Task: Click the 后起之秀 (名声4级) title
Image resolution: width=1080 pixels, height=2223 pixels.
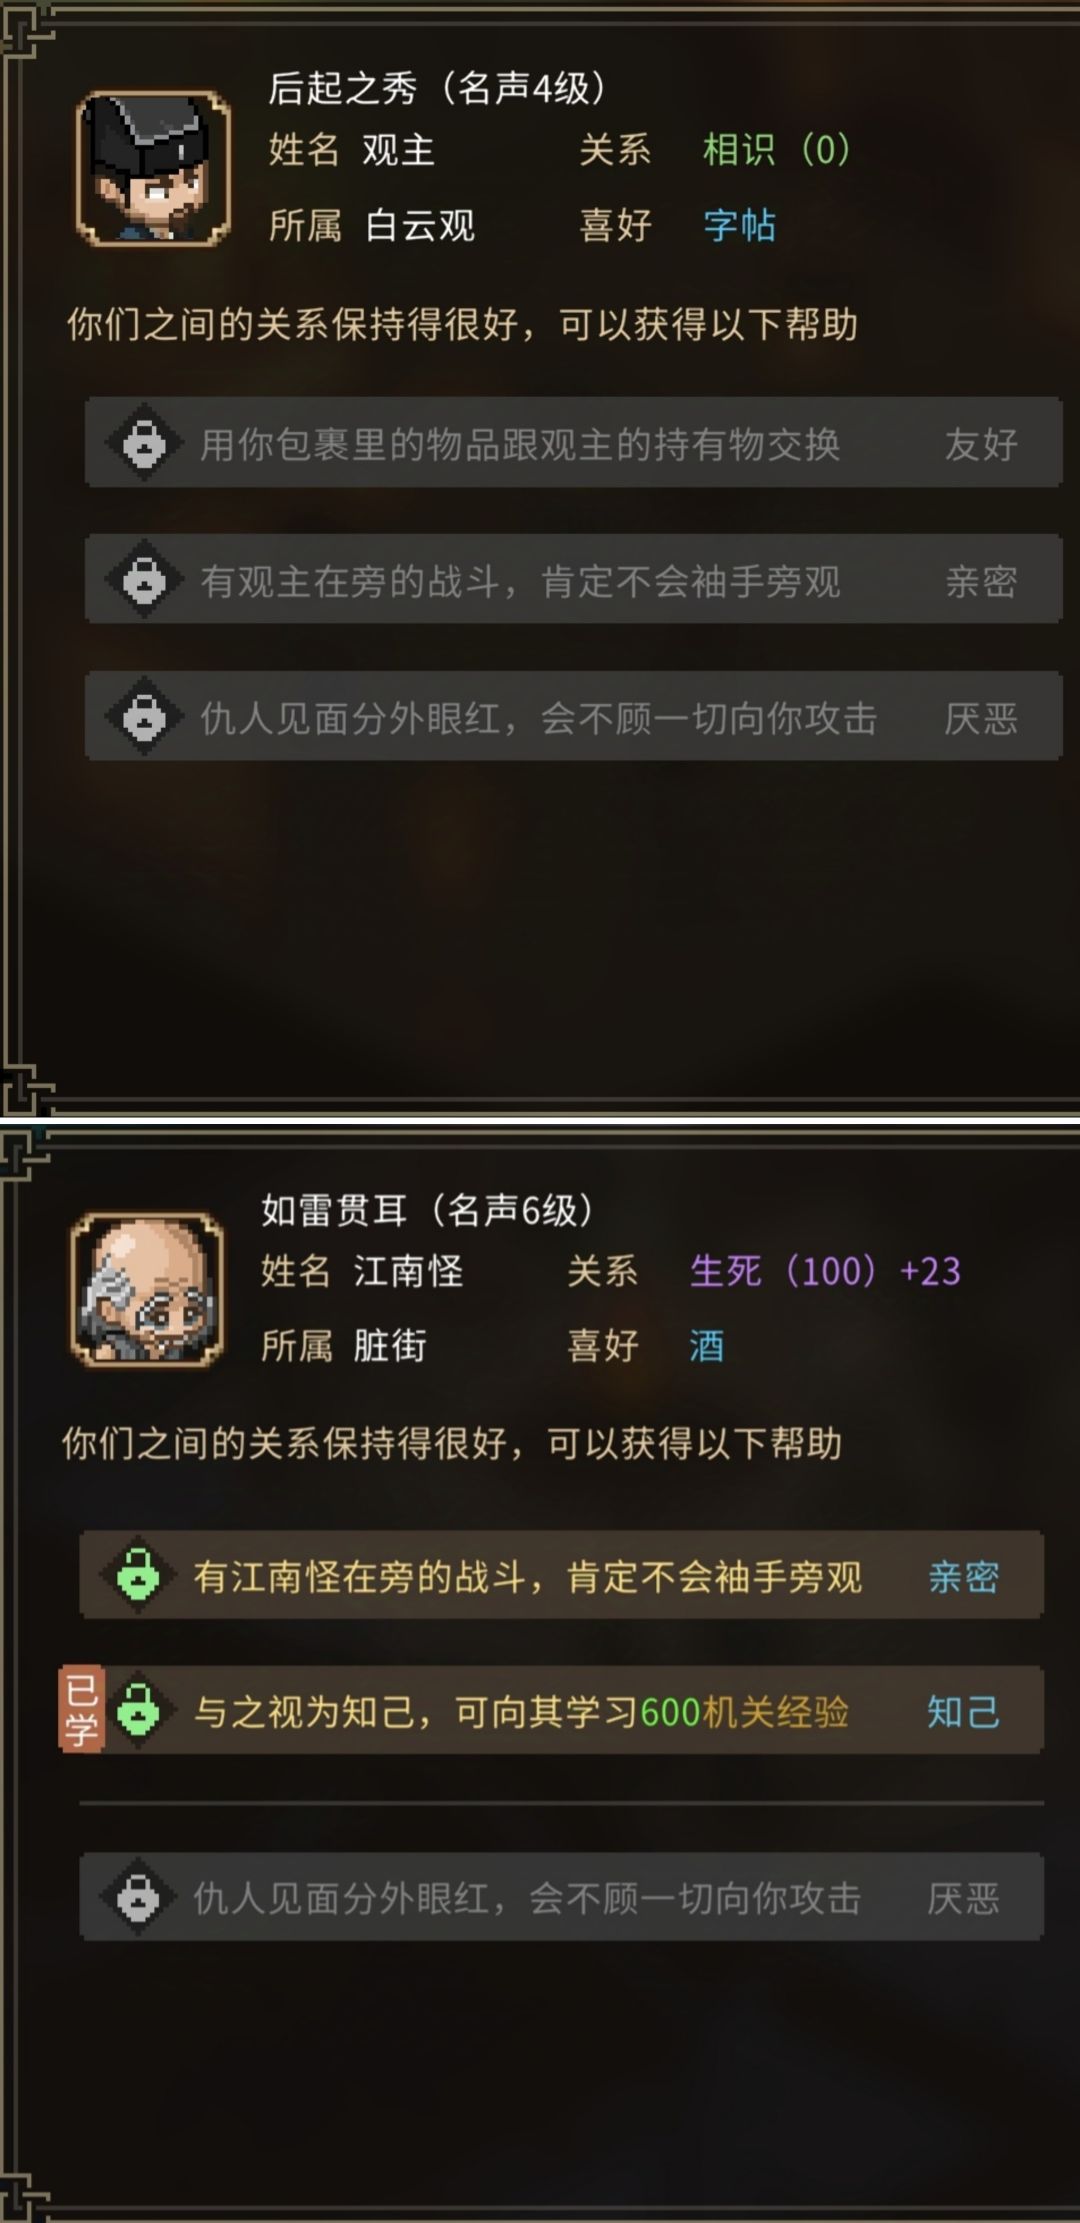Action: point(437,88)
